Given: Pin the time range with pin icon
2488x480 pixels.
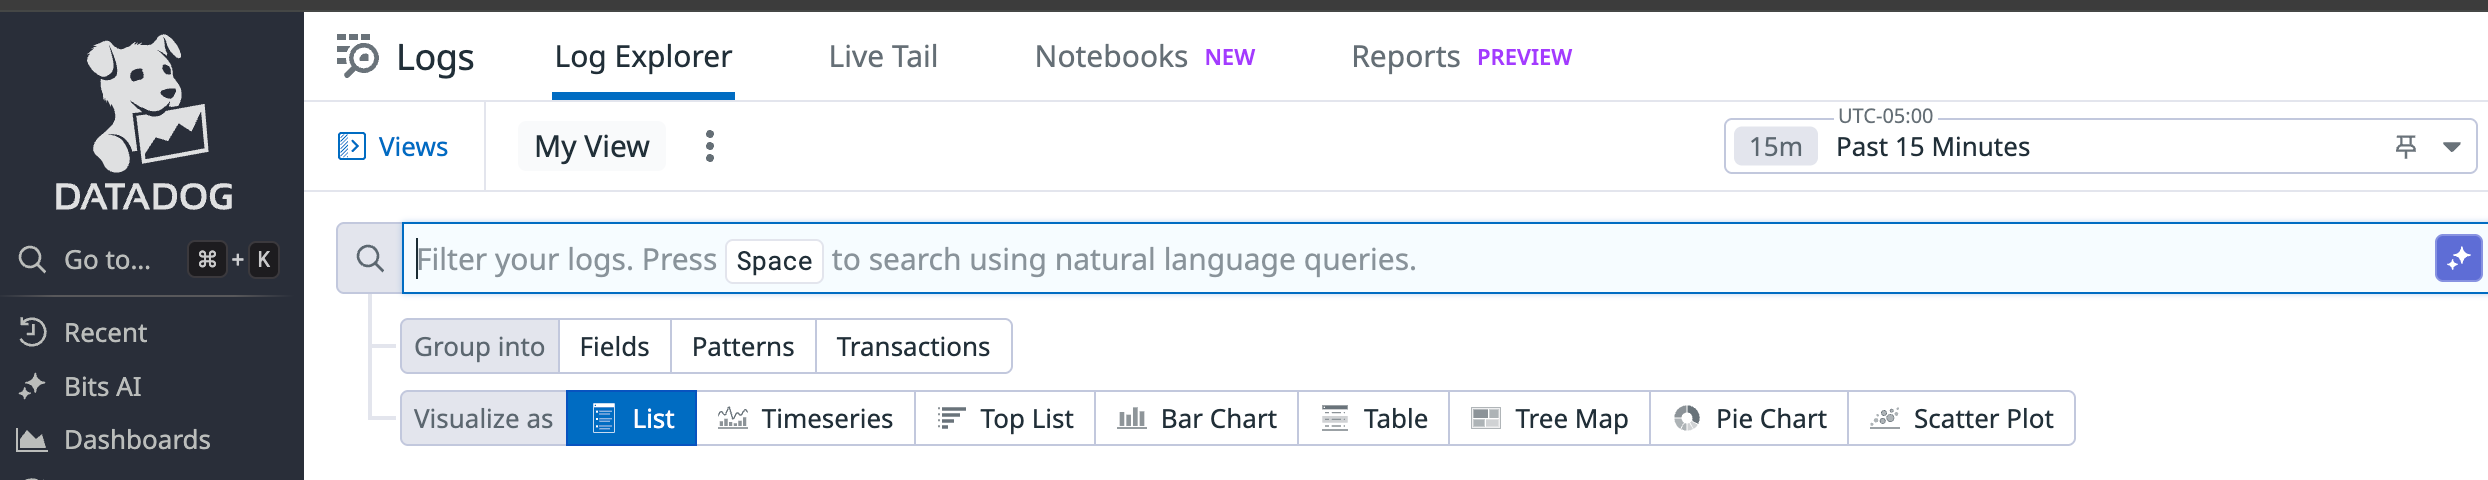Looking at the screenshot, I should tap(2406, 147).
